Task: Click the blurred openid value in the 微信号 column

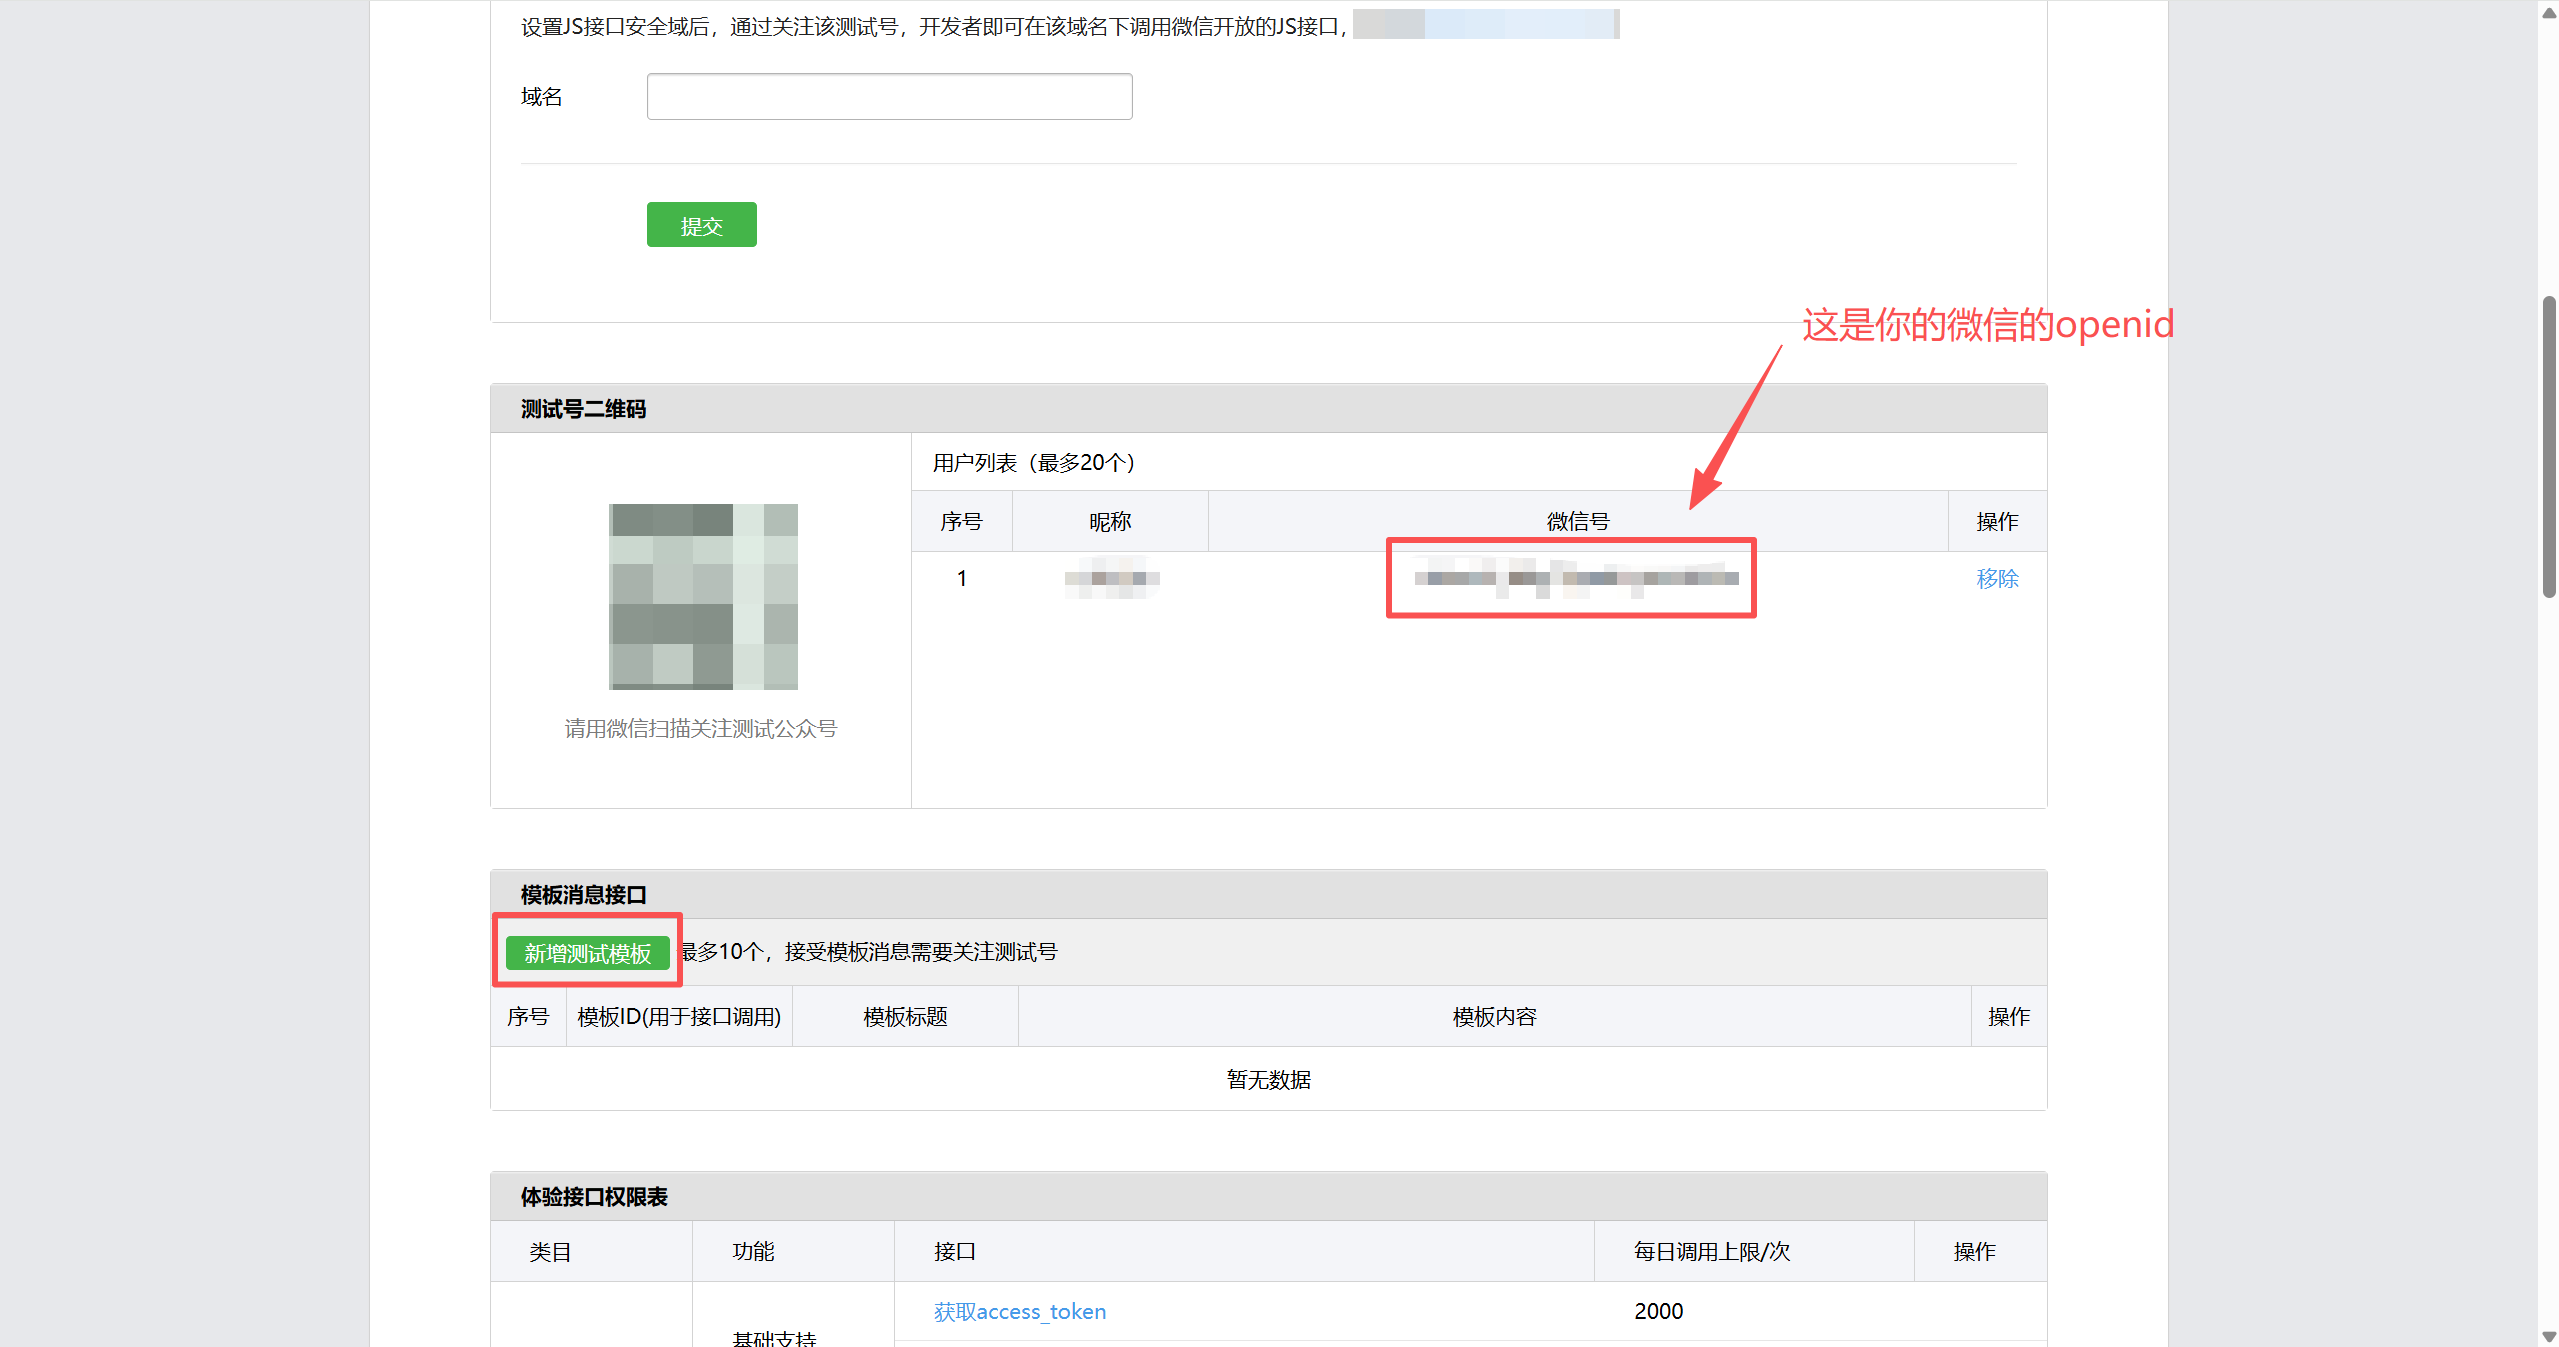Action: pos(1575,579)
